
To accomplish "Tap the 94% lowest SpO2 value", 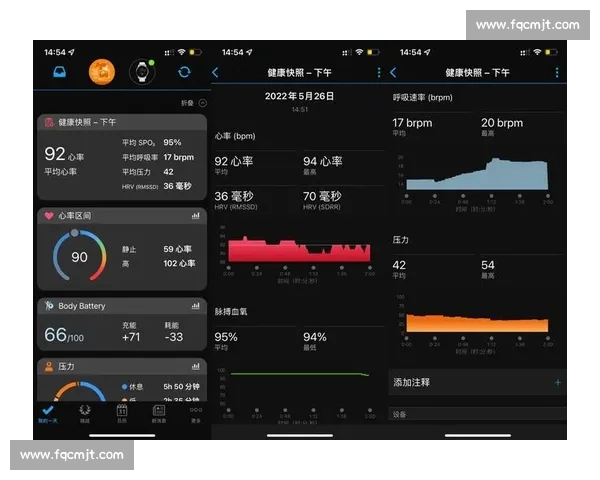I will (x=315, y=337).
